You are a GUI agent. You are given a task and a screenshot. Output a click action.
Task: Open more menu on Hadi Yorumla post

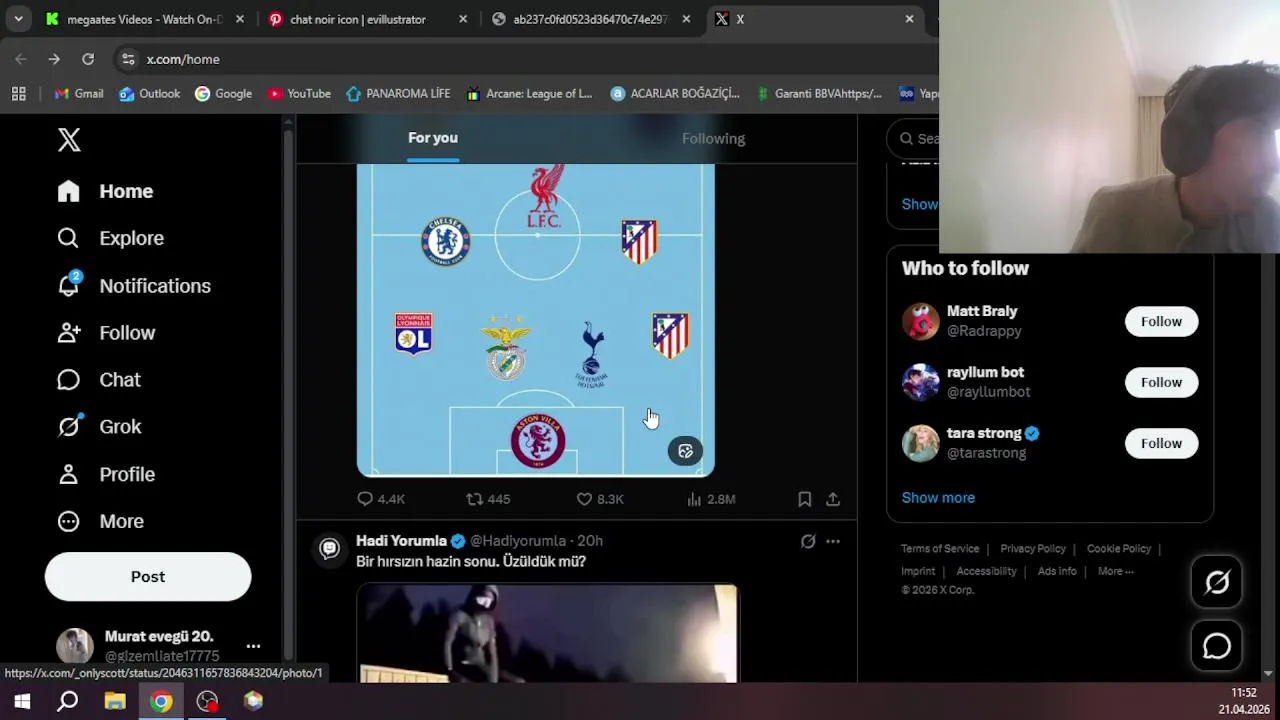(833, 541)
